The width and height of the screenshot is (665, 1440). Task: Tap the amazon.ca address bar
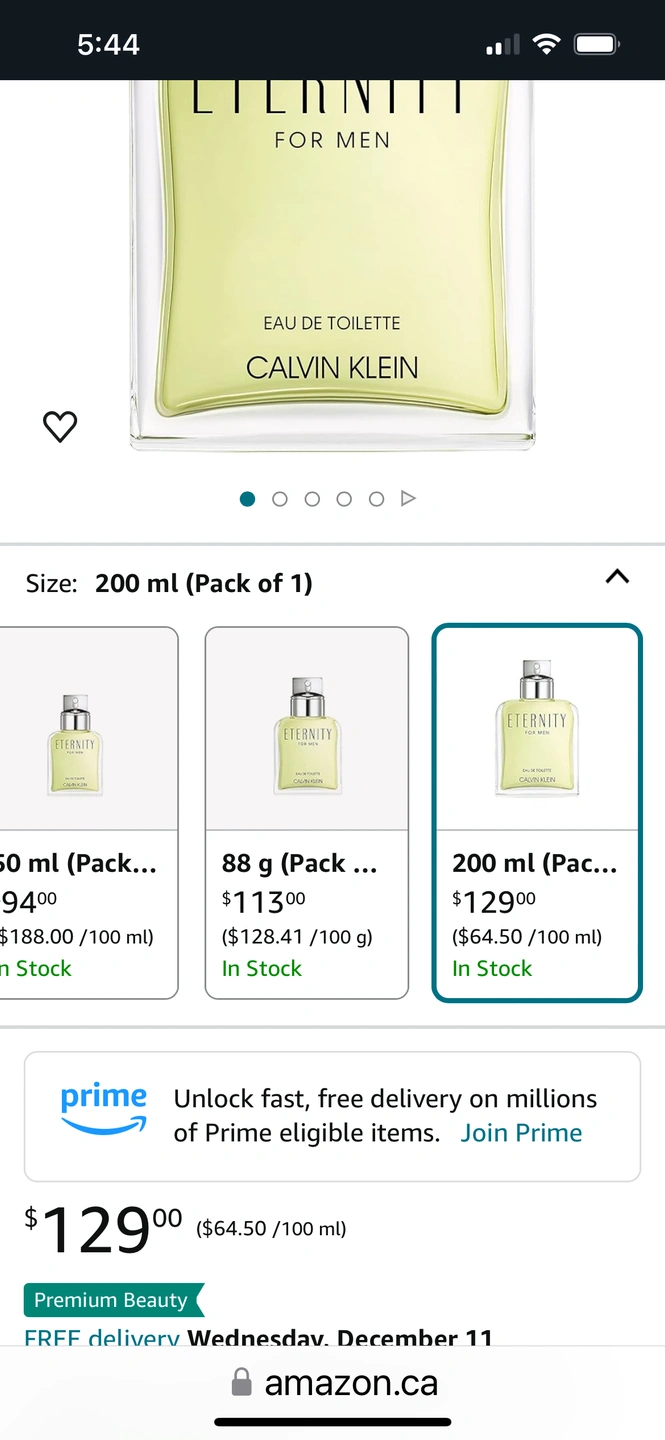pos(350,1383)
